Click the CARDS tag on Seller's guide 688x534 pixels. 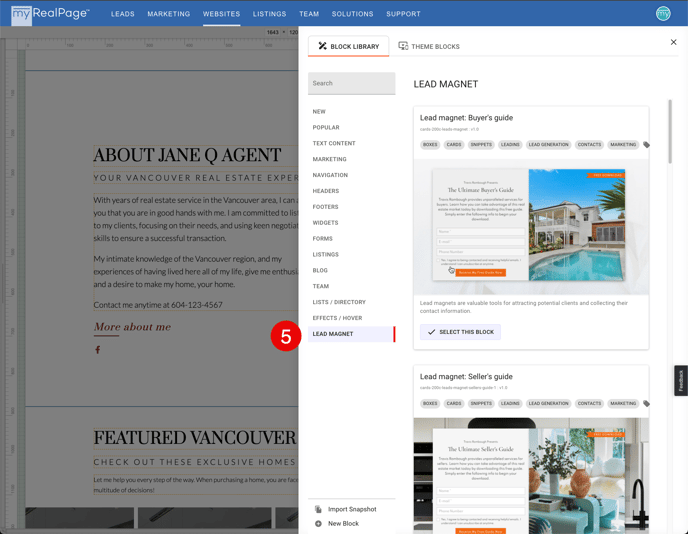click(454, 404)
